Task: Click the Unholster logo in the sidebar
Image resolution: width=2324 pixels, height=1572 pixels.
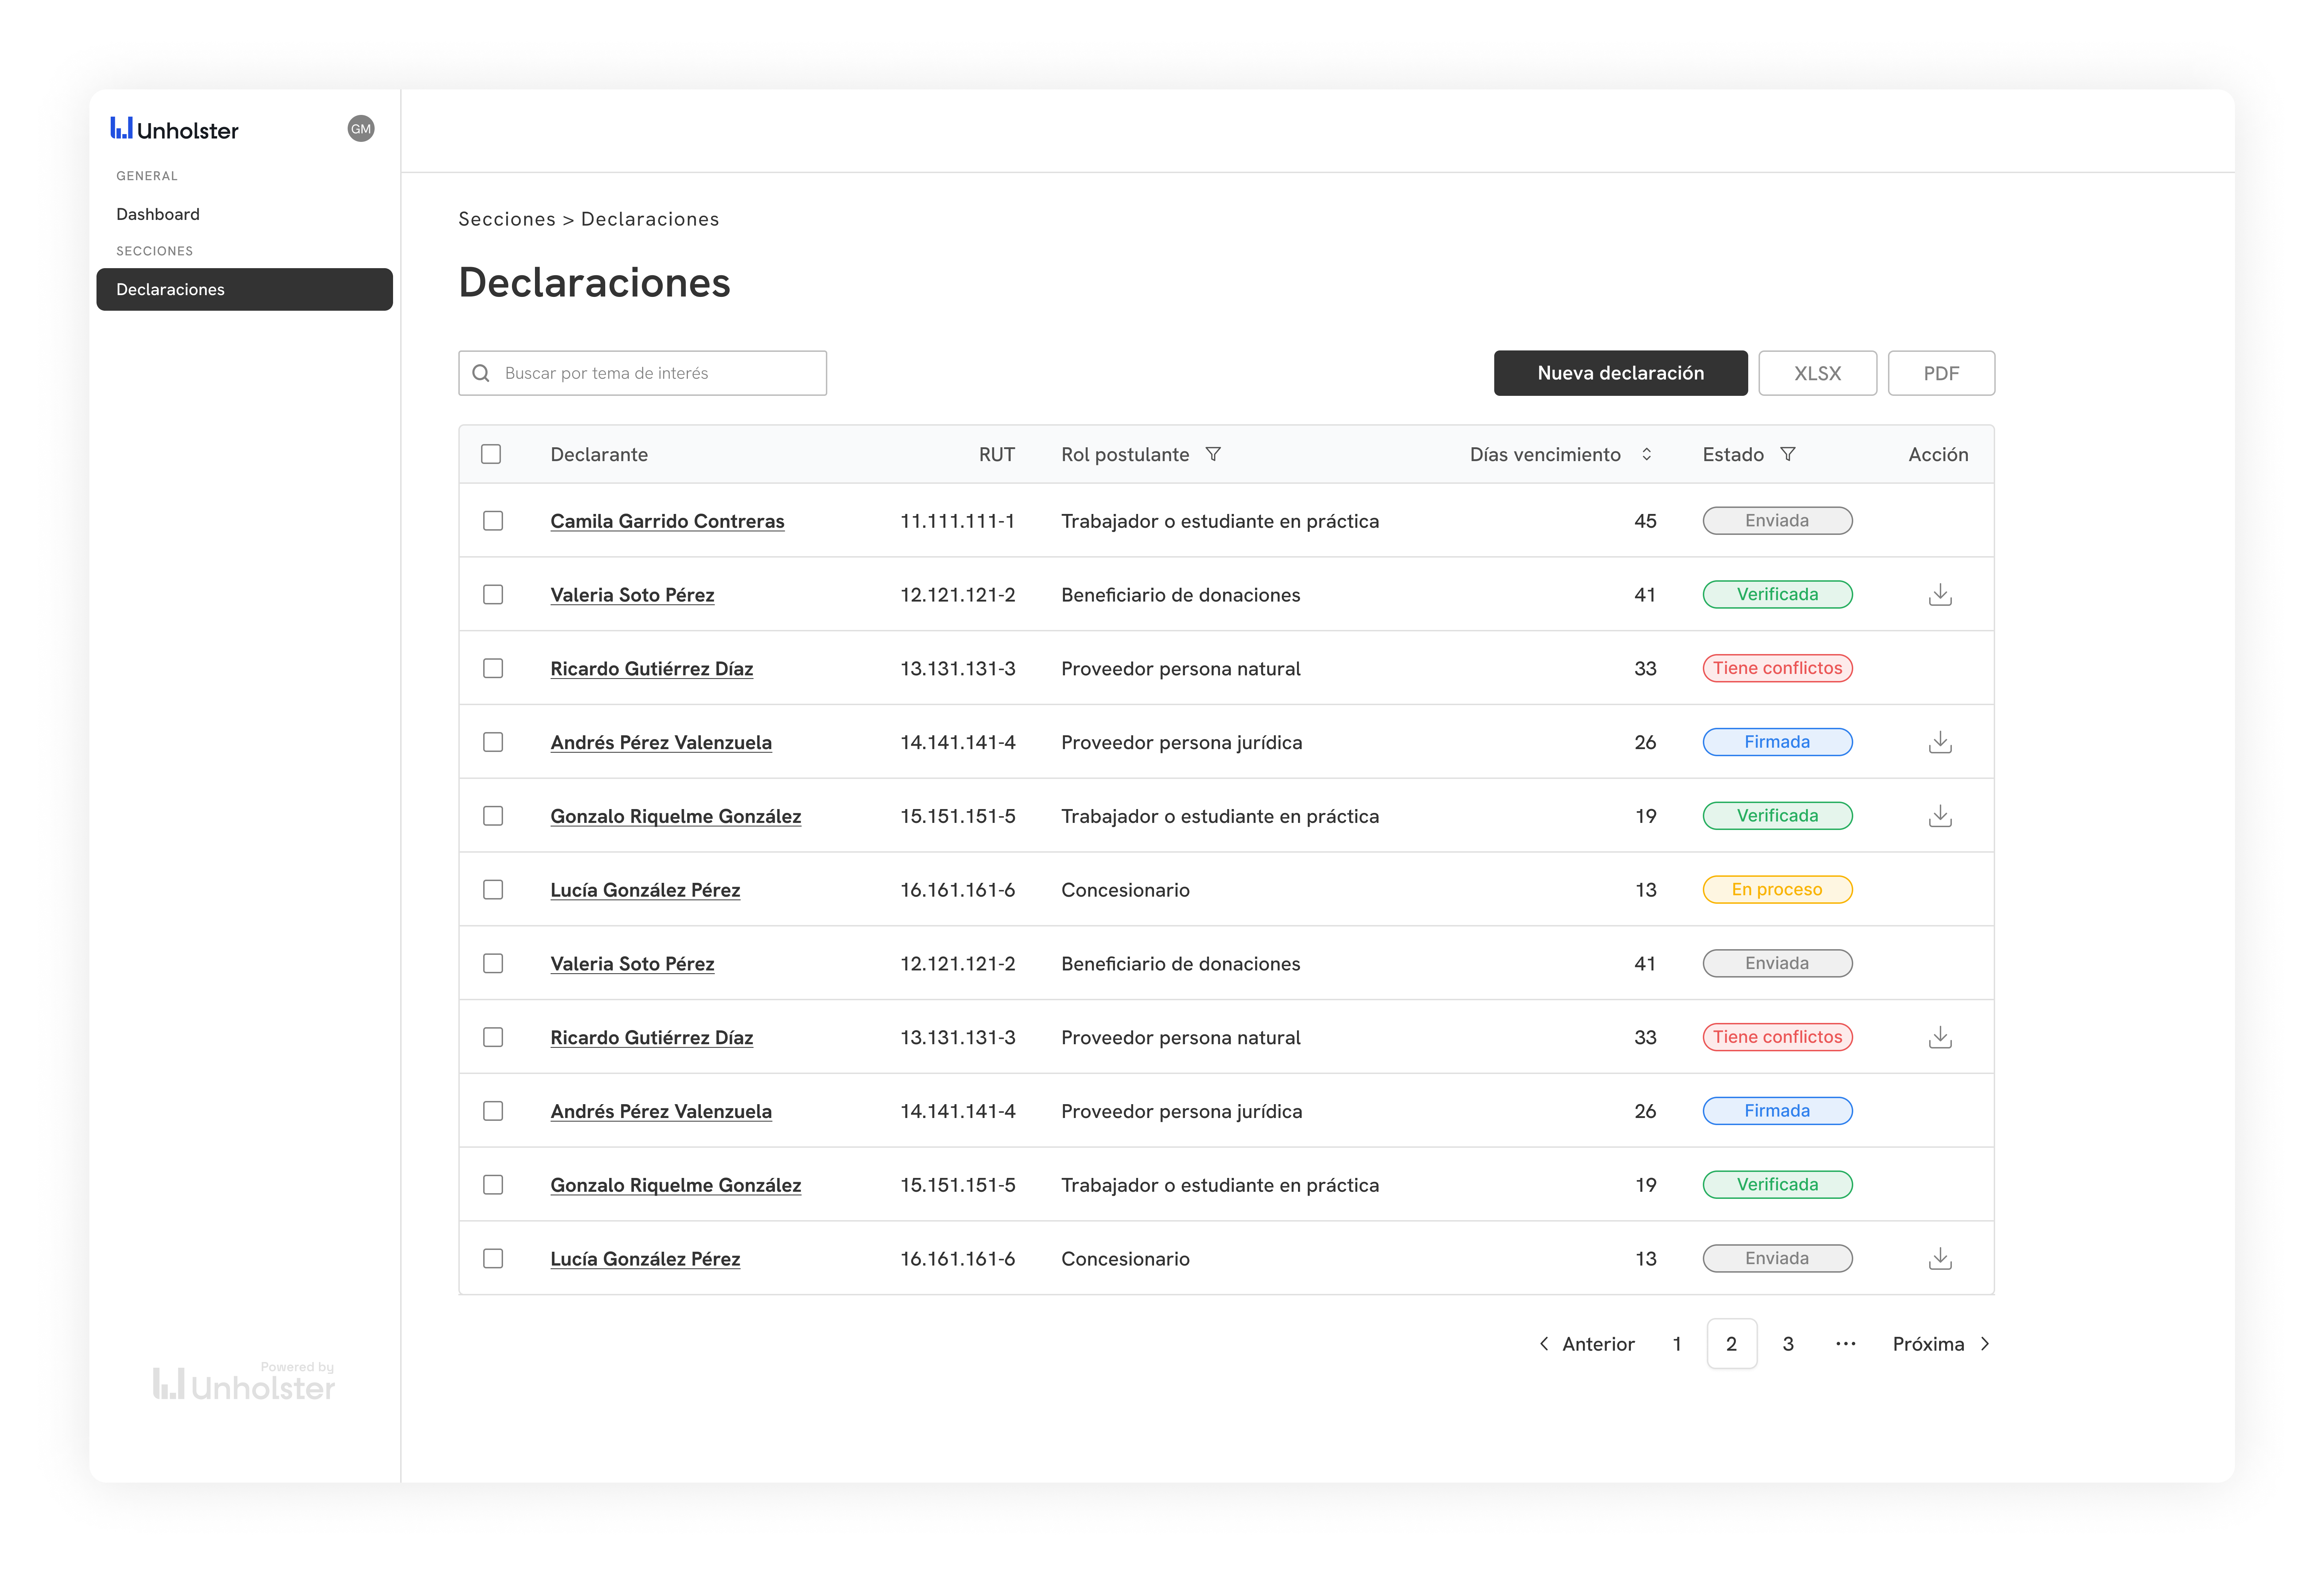Action: pos(175,129)
